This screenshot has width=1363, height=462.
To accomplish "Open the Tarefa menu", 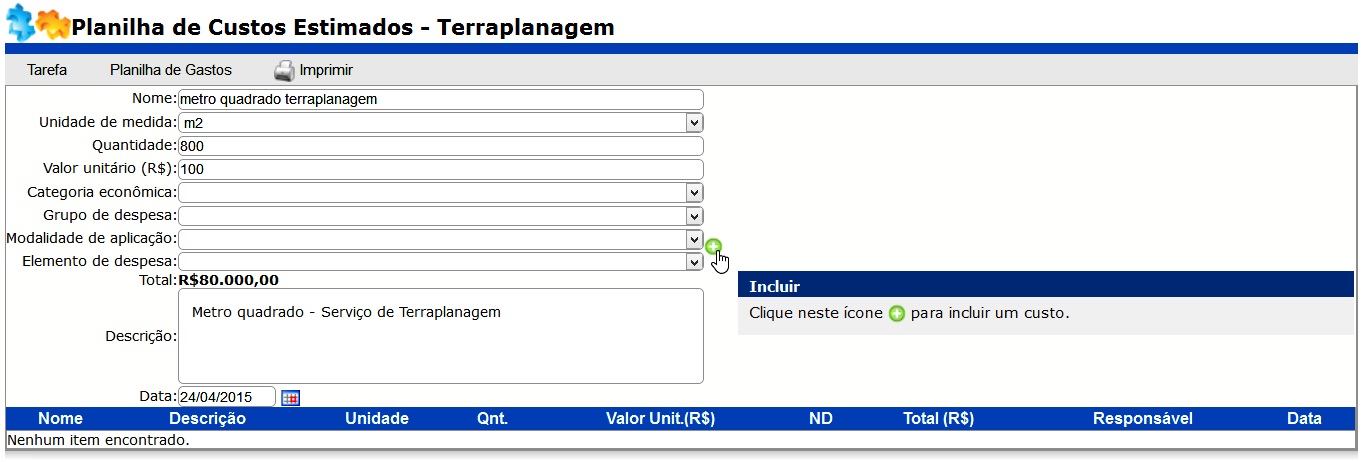I will [x=47, y=70].
